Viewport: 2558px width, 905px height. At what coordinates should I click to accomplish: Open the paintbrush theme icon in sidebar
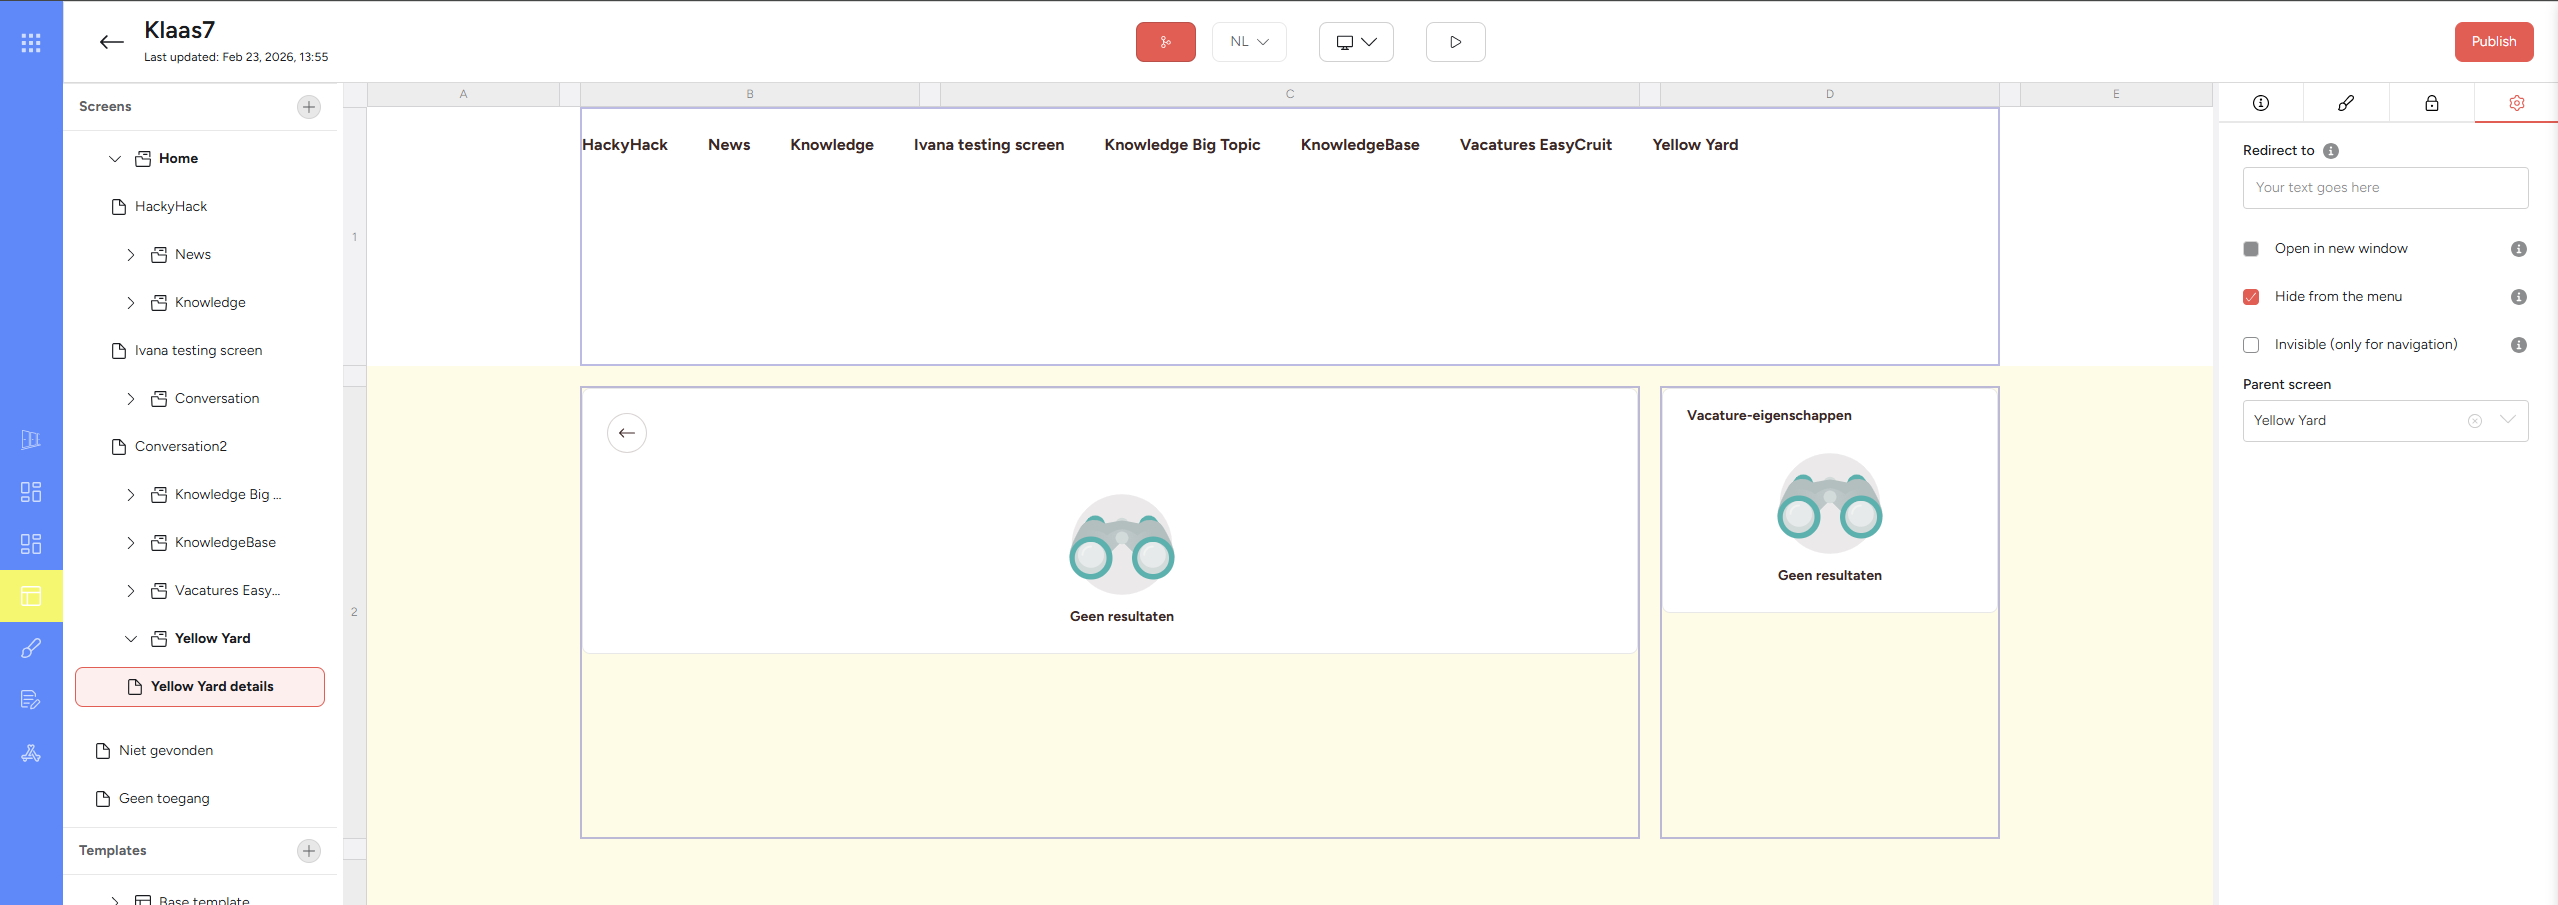point(31,648)
